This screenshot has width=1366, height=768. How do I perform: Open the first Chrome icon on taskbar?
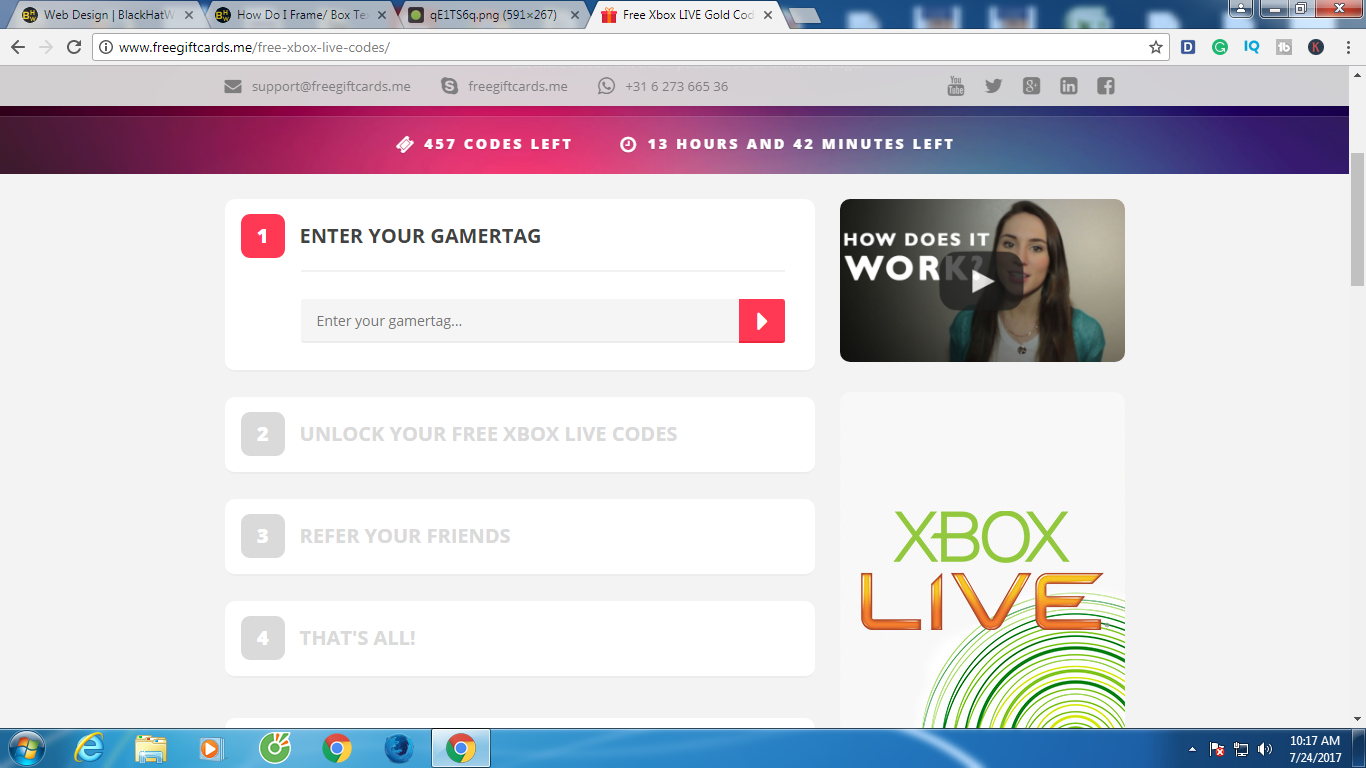point(337,748)
